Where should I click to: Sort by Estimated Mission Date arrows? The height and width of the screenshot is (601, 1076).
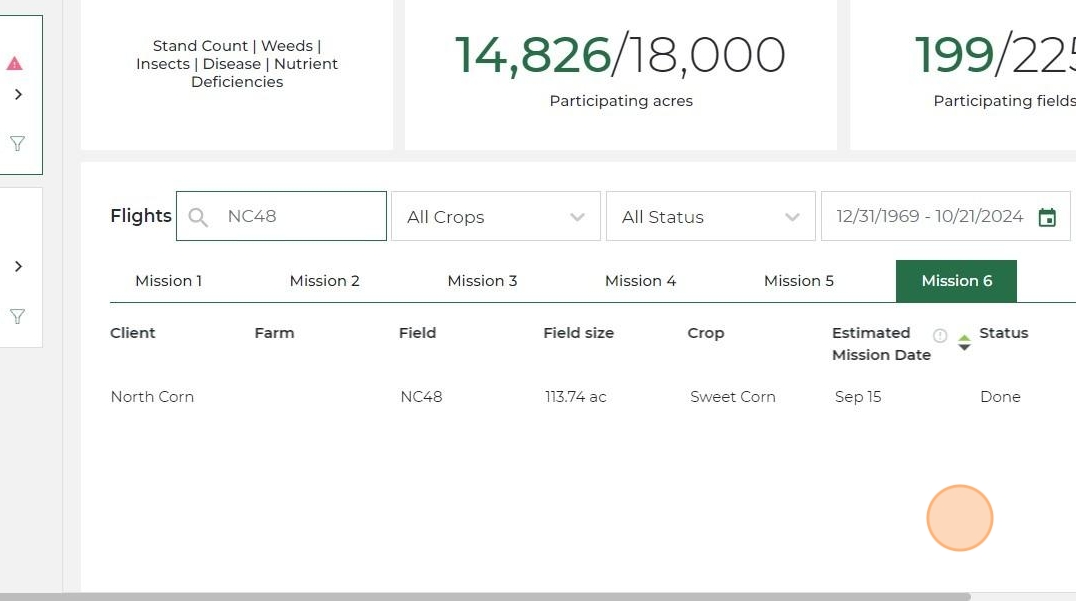pyautogui.click(x=964, y=342)
